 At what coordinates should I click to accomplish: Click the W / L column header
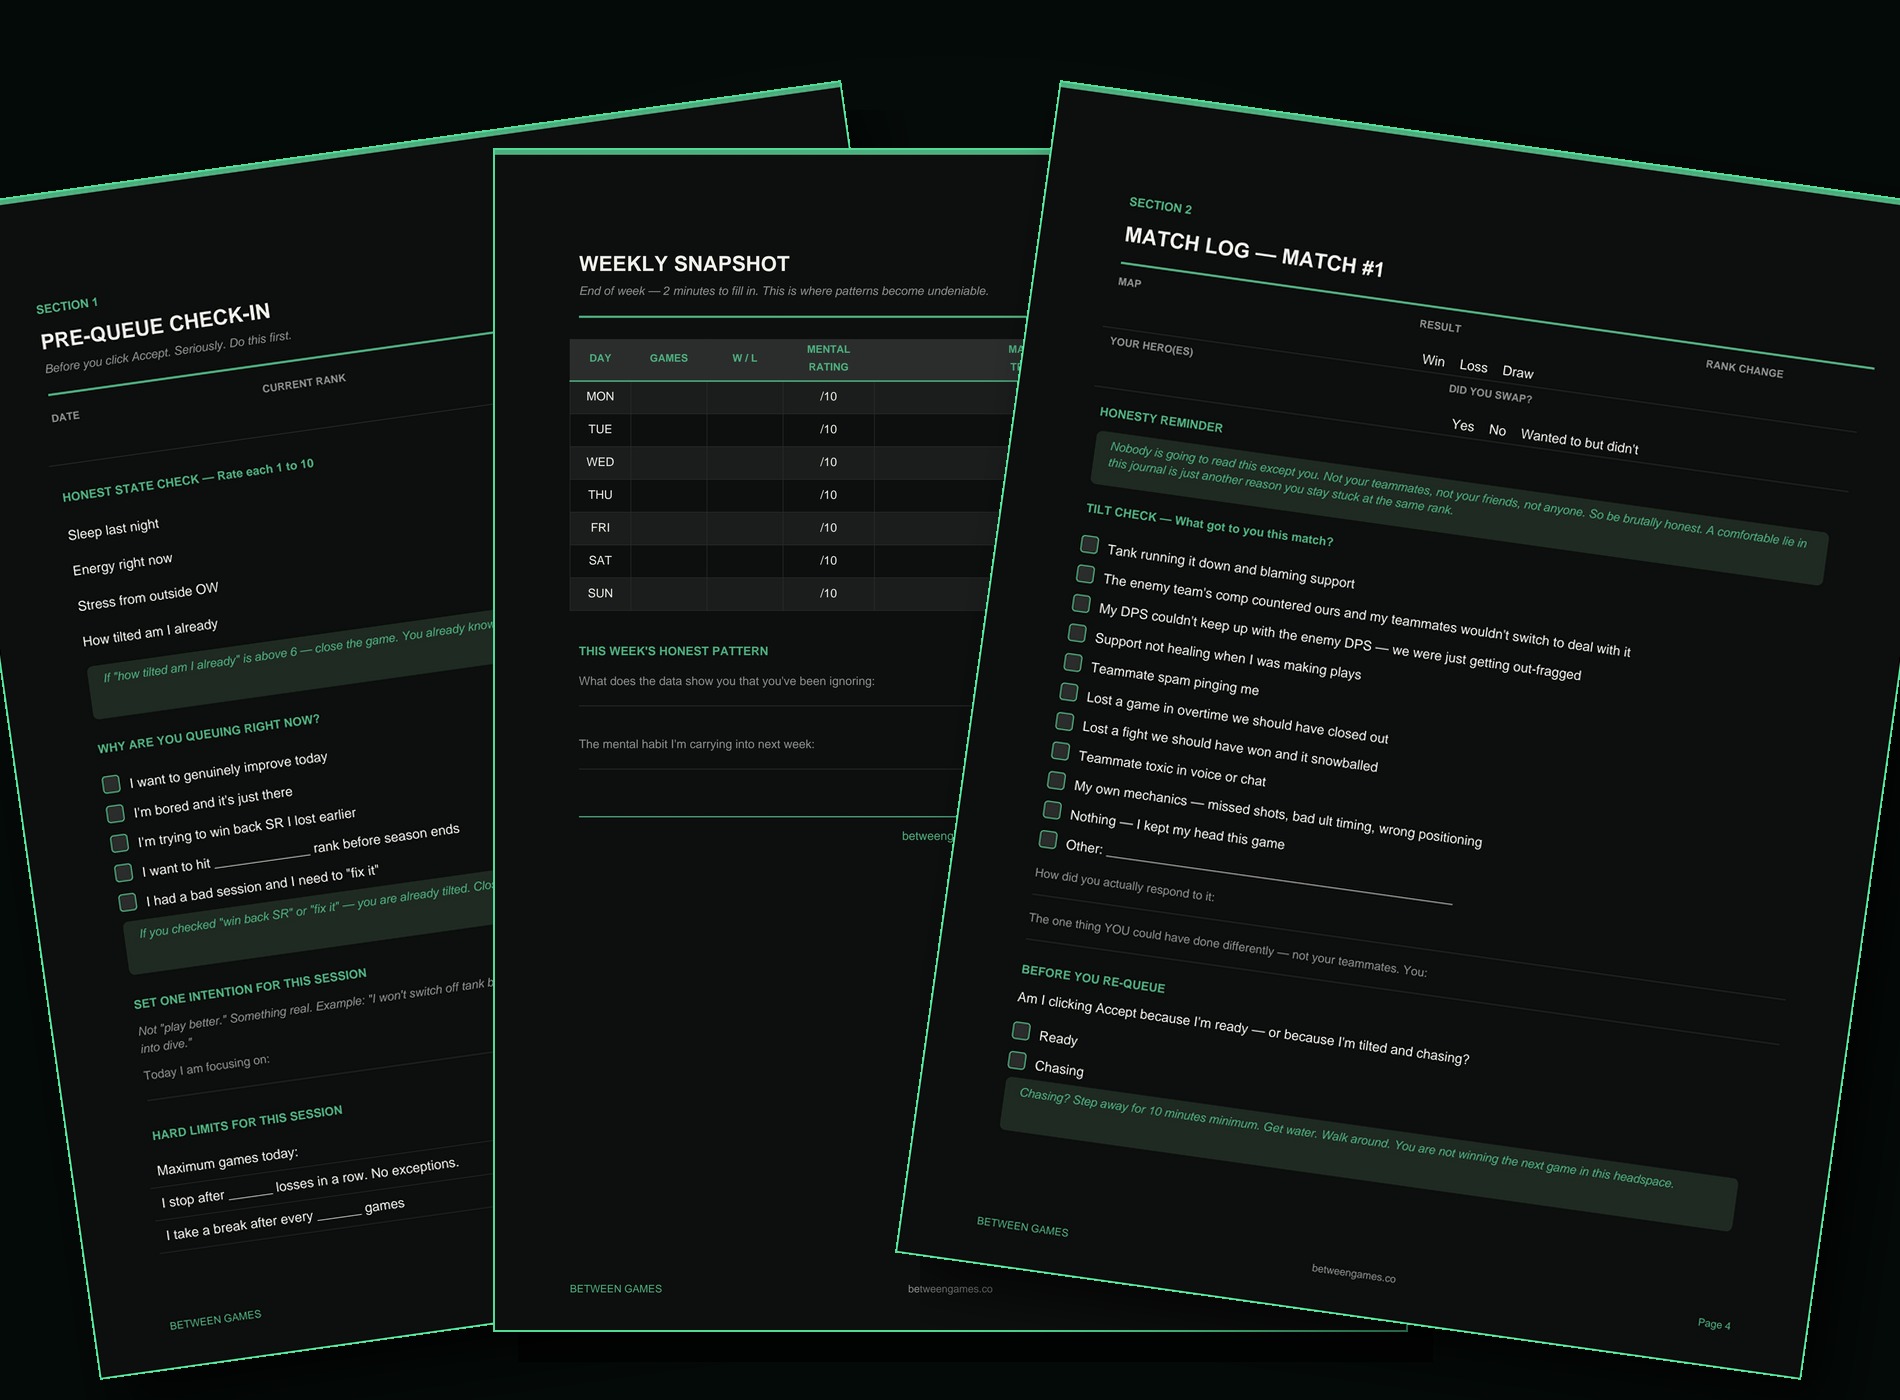click(744, 358)
